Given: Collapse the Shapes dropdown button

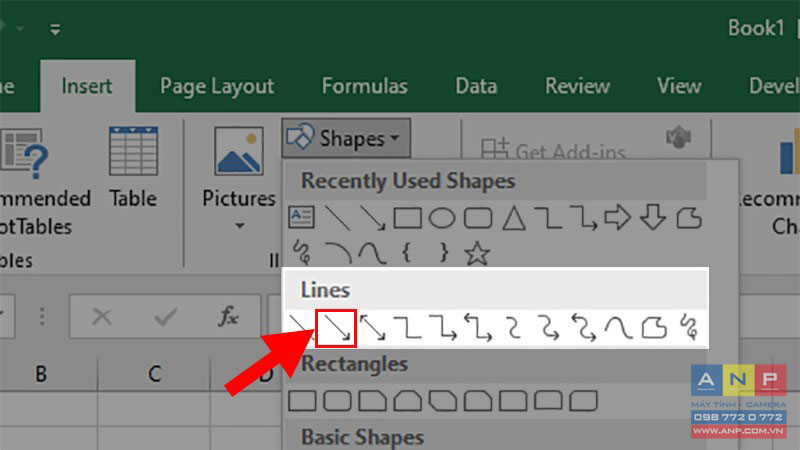Looking at the screenshot, I should (346, 138).
